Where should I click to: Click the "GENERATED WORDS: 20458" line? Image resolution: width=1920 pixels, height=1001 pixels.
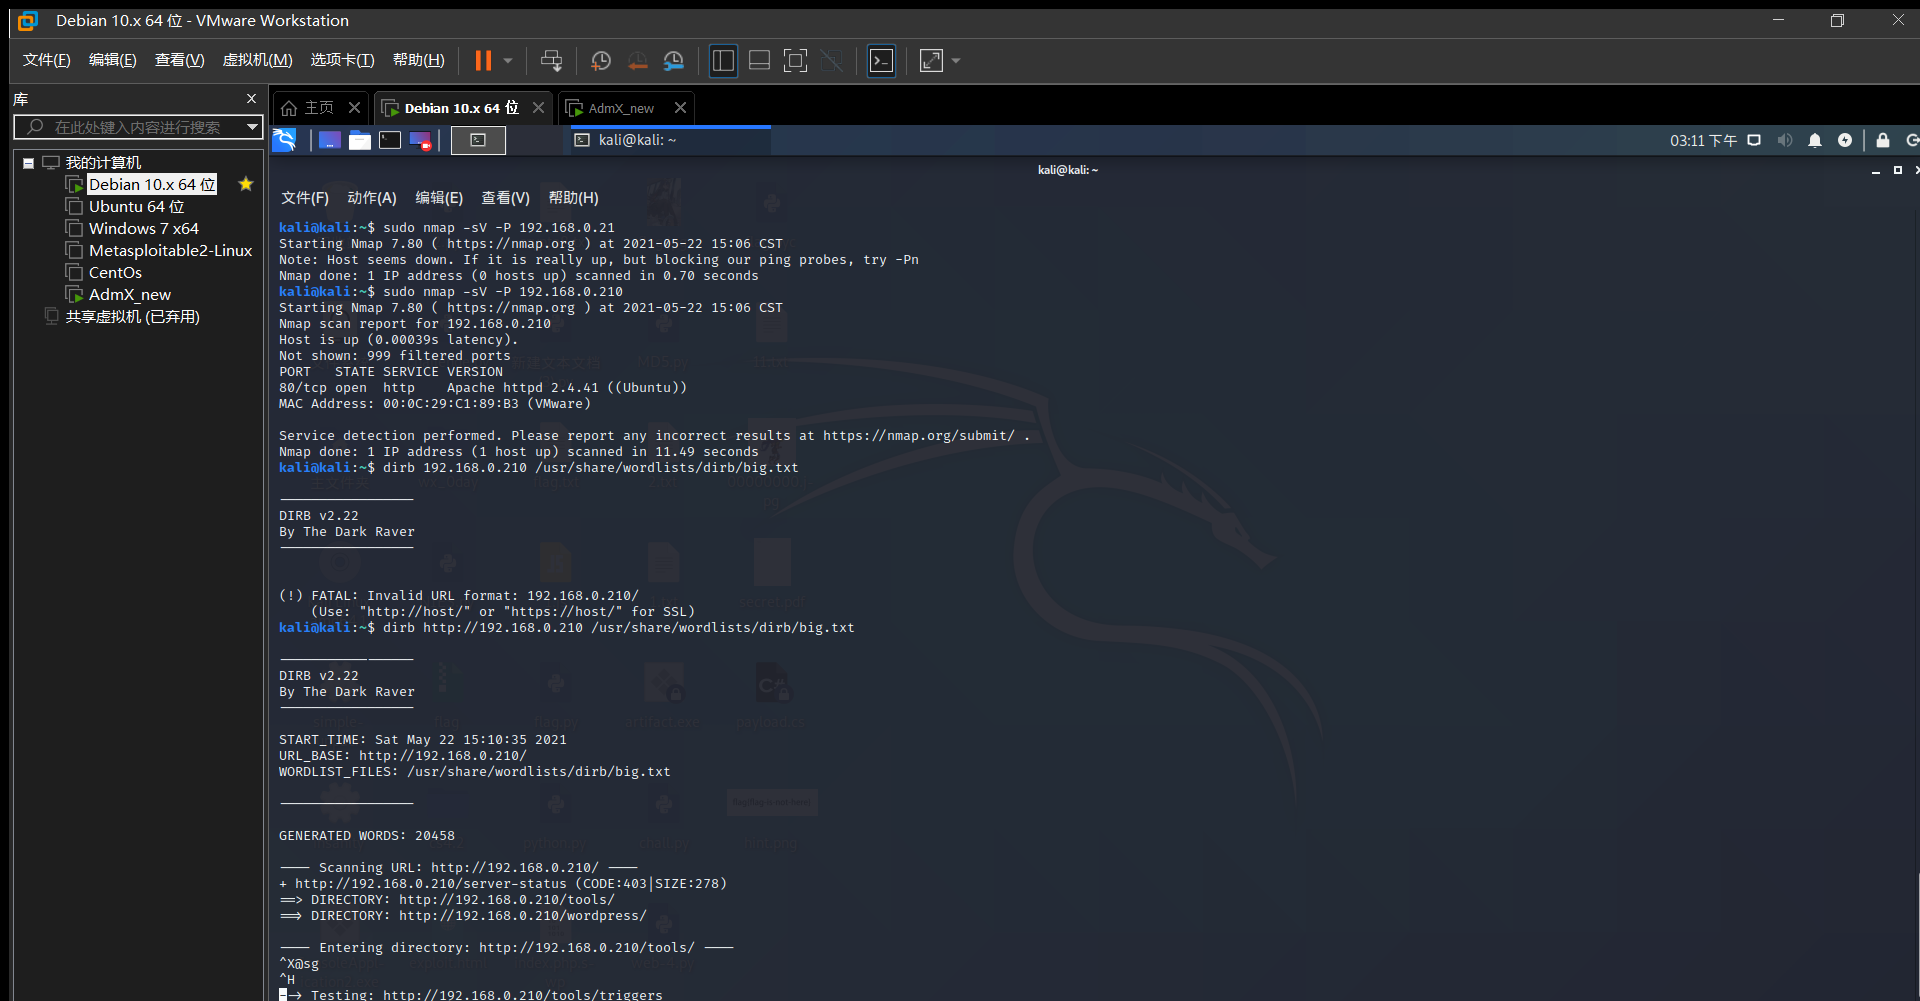point(367,836)
